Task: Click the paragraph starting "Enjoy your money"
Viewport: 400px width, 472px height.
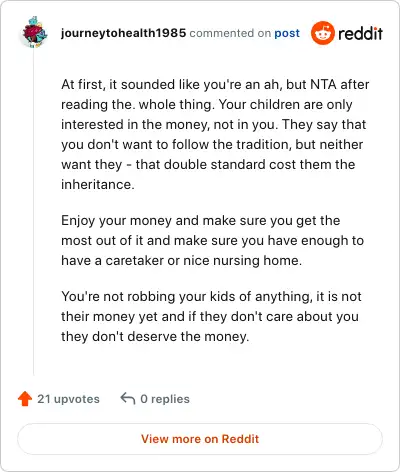Action: tap(212, 240)
